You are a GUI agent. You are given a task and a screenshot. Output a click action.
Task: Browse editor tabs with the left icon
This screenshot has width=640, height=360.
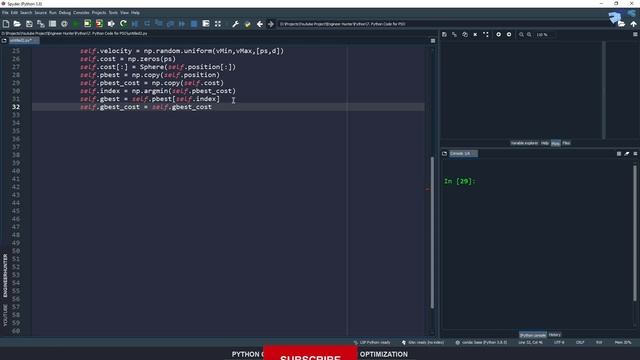tap(4, 41)
